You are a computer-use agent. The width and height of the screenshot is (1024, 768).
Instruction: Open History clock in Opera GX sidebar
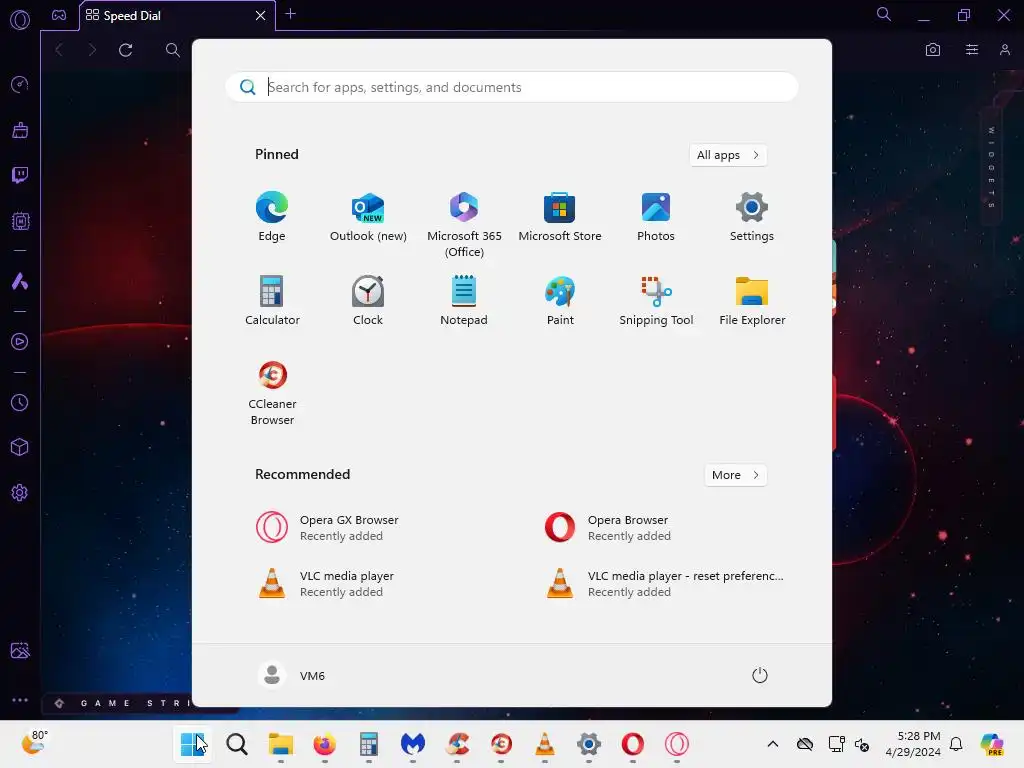tap(20, 402)
